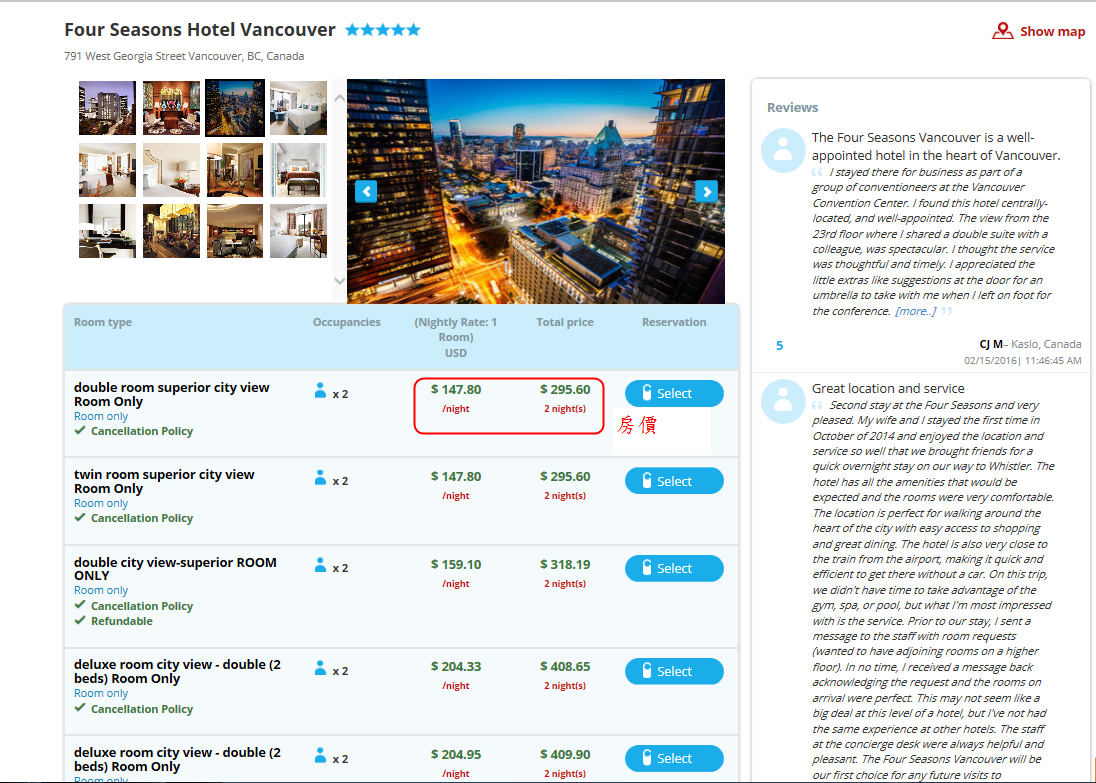Image resolution: width=1096 pixels, height=783 pixels.
Task: Click the 791 West Georgia Street address
Action: [184, 56]
